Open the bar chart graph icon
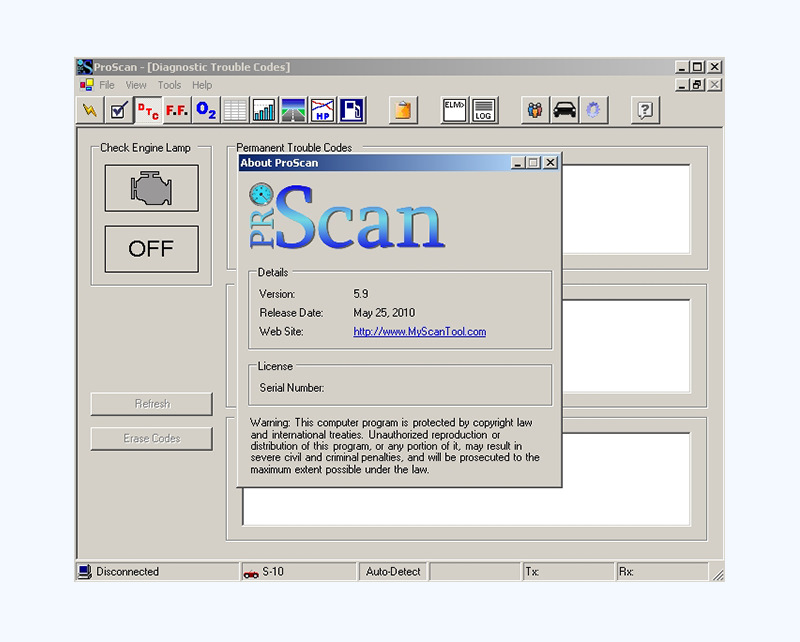Image resolution: width=800 pixels, height=642 pixels. coord(264,110)
